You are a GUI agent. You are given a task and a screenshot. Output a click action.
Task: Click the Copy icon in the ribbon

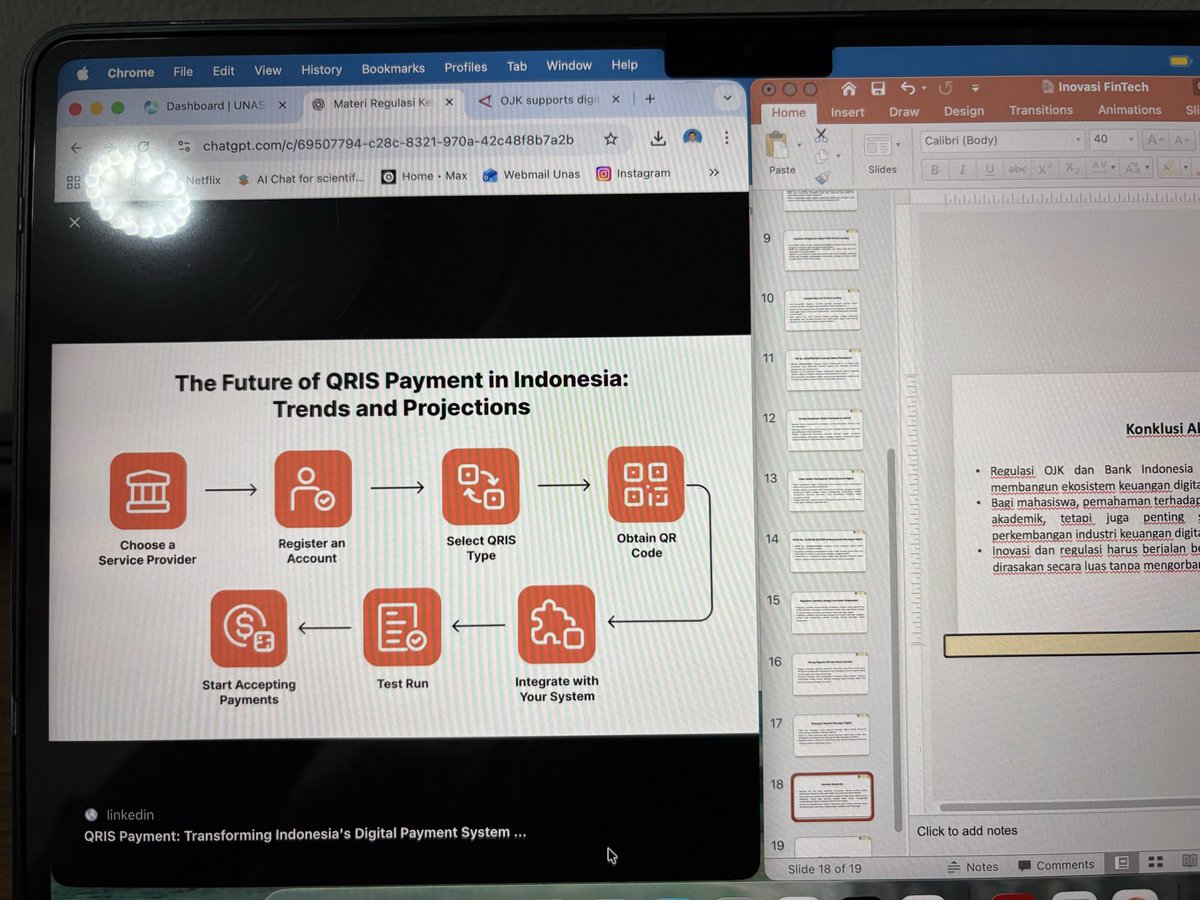[x=820, y=156]
